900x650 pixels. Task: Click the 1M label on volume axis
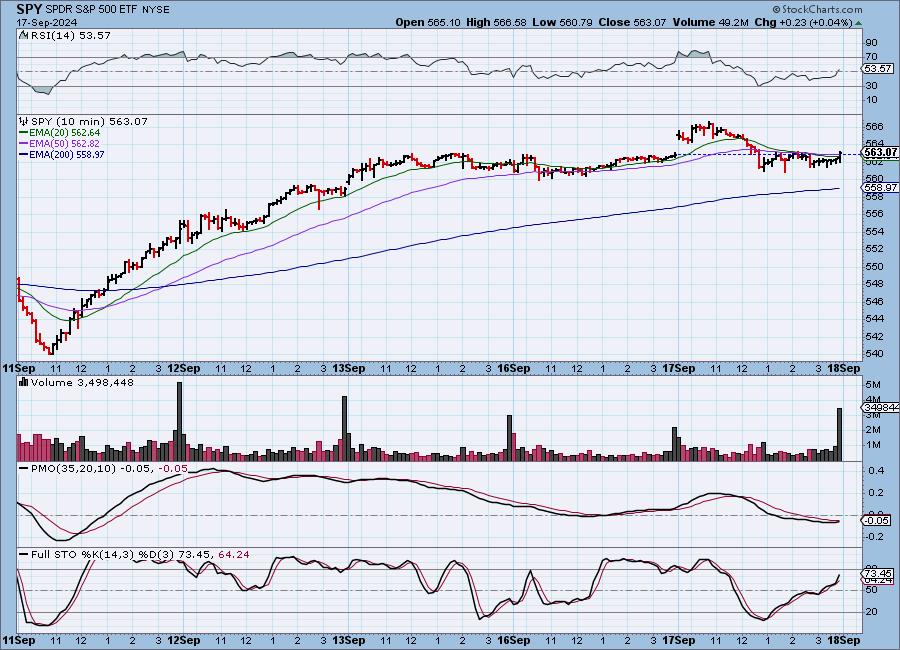(x=873, y=444)
